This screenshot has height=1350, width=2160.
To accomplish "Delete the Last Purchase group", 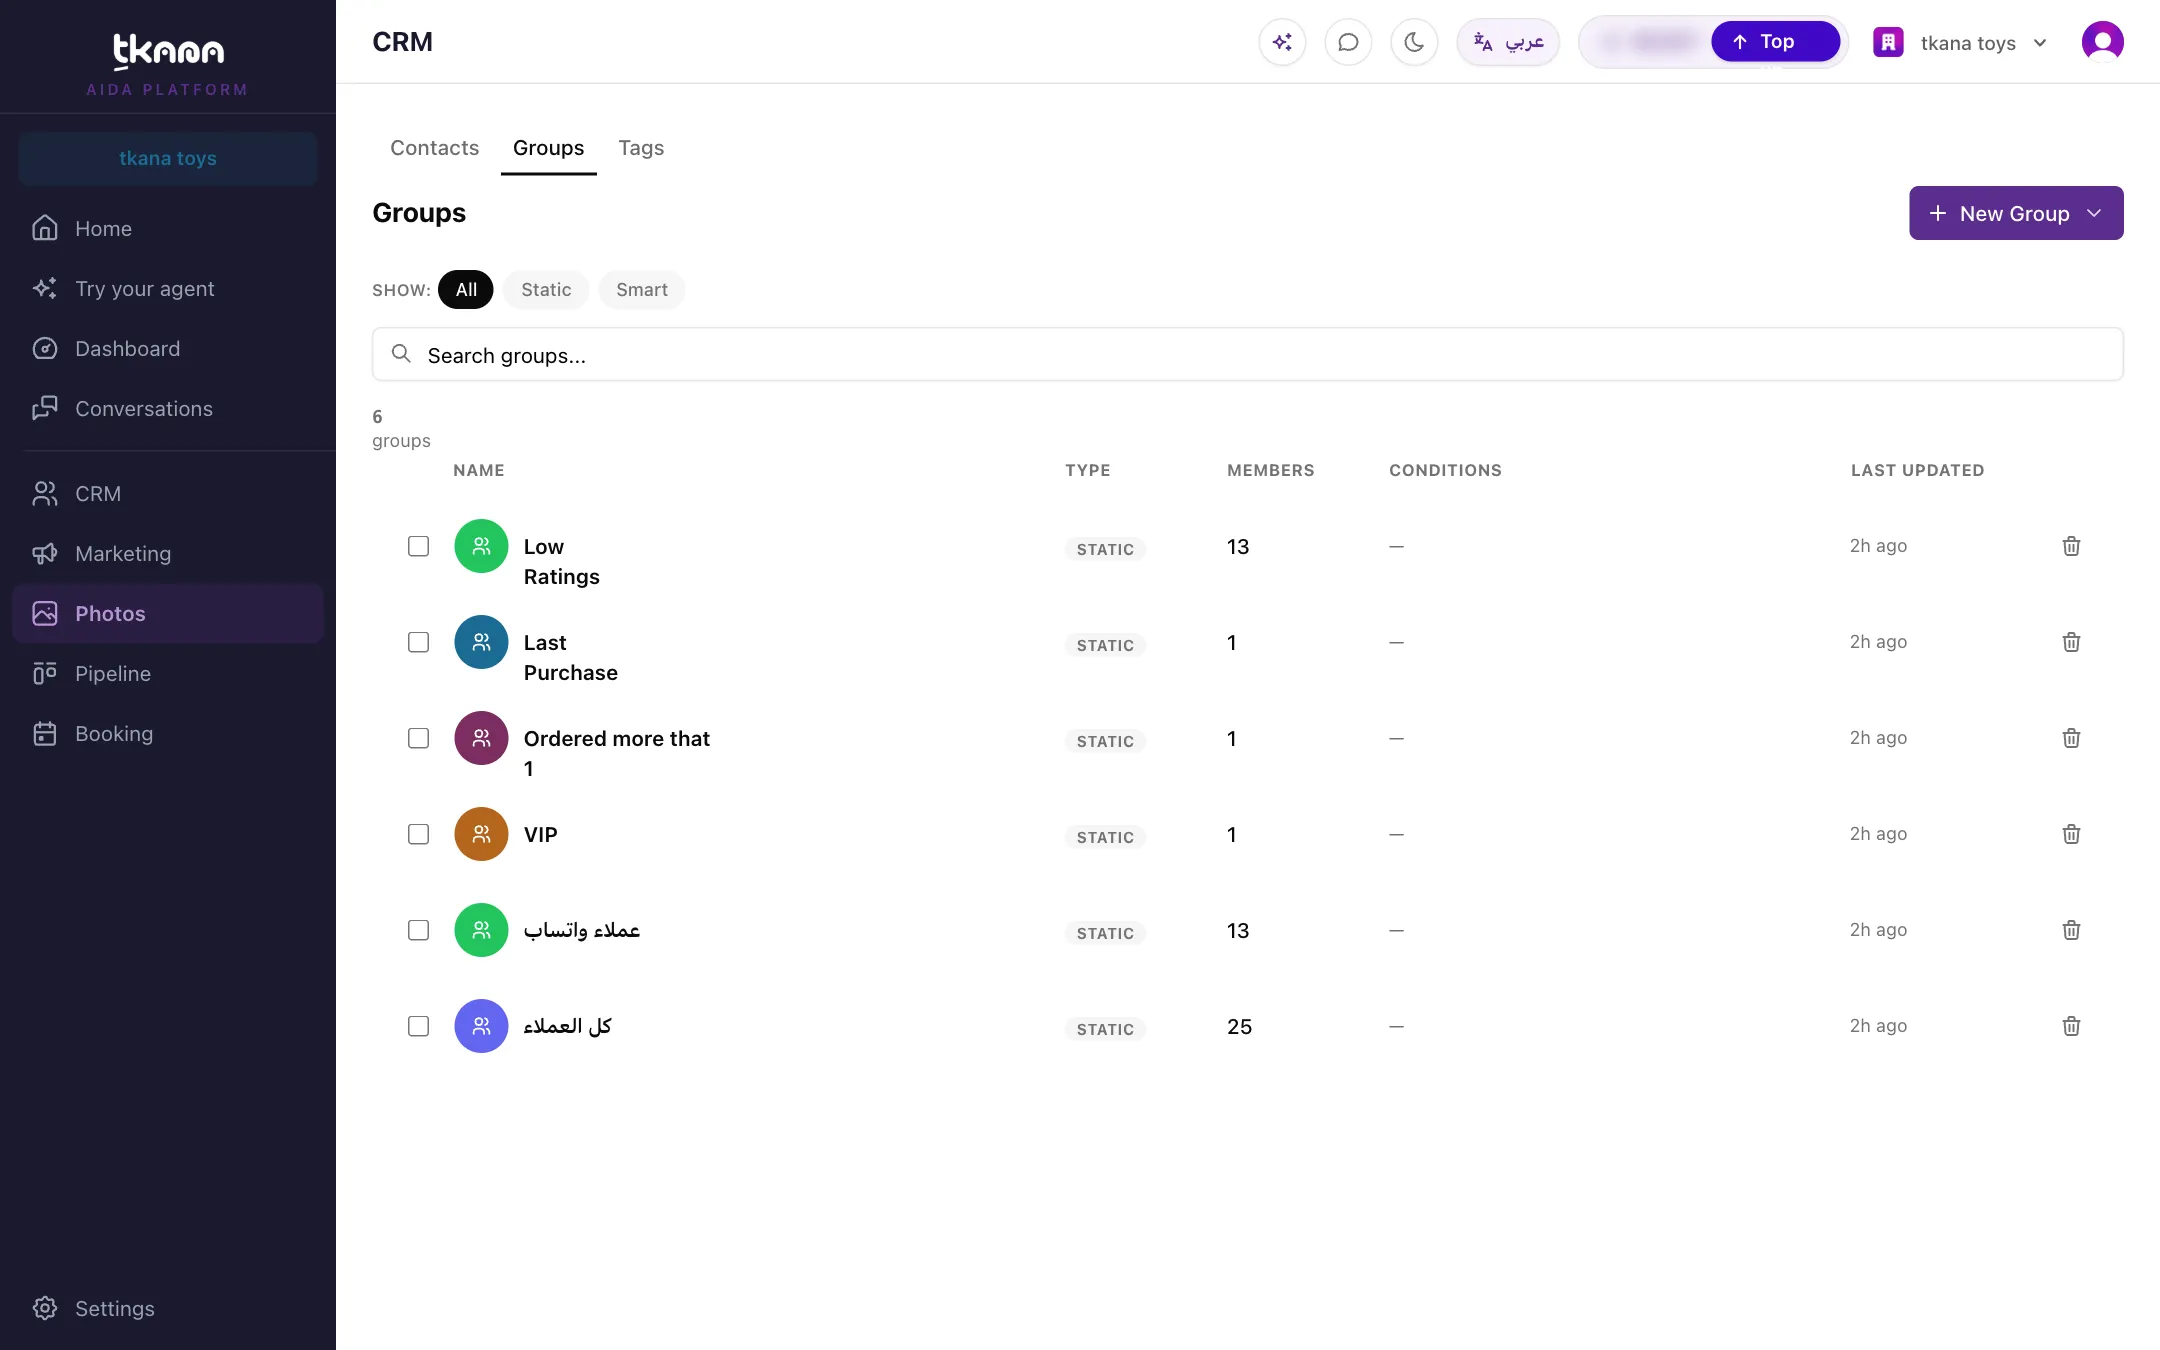I will pyautogui.click(x=2071, y=642).
